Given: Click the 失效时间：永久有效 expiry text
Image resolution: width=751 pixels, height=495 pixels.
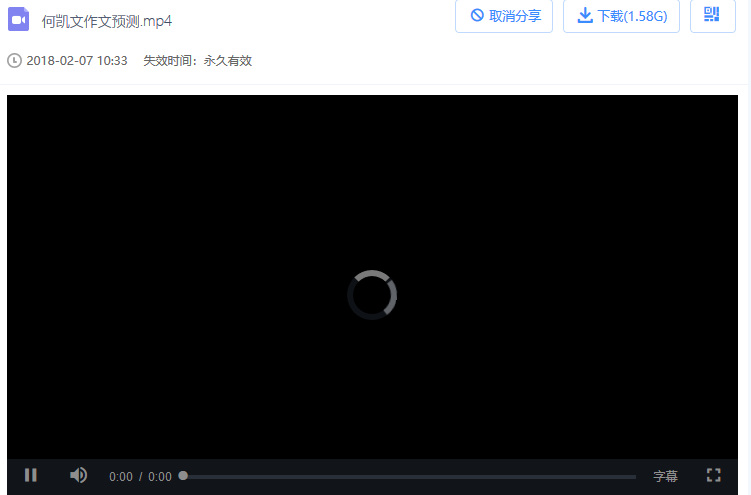Looking at the screenshot, I should coord(197,61).
